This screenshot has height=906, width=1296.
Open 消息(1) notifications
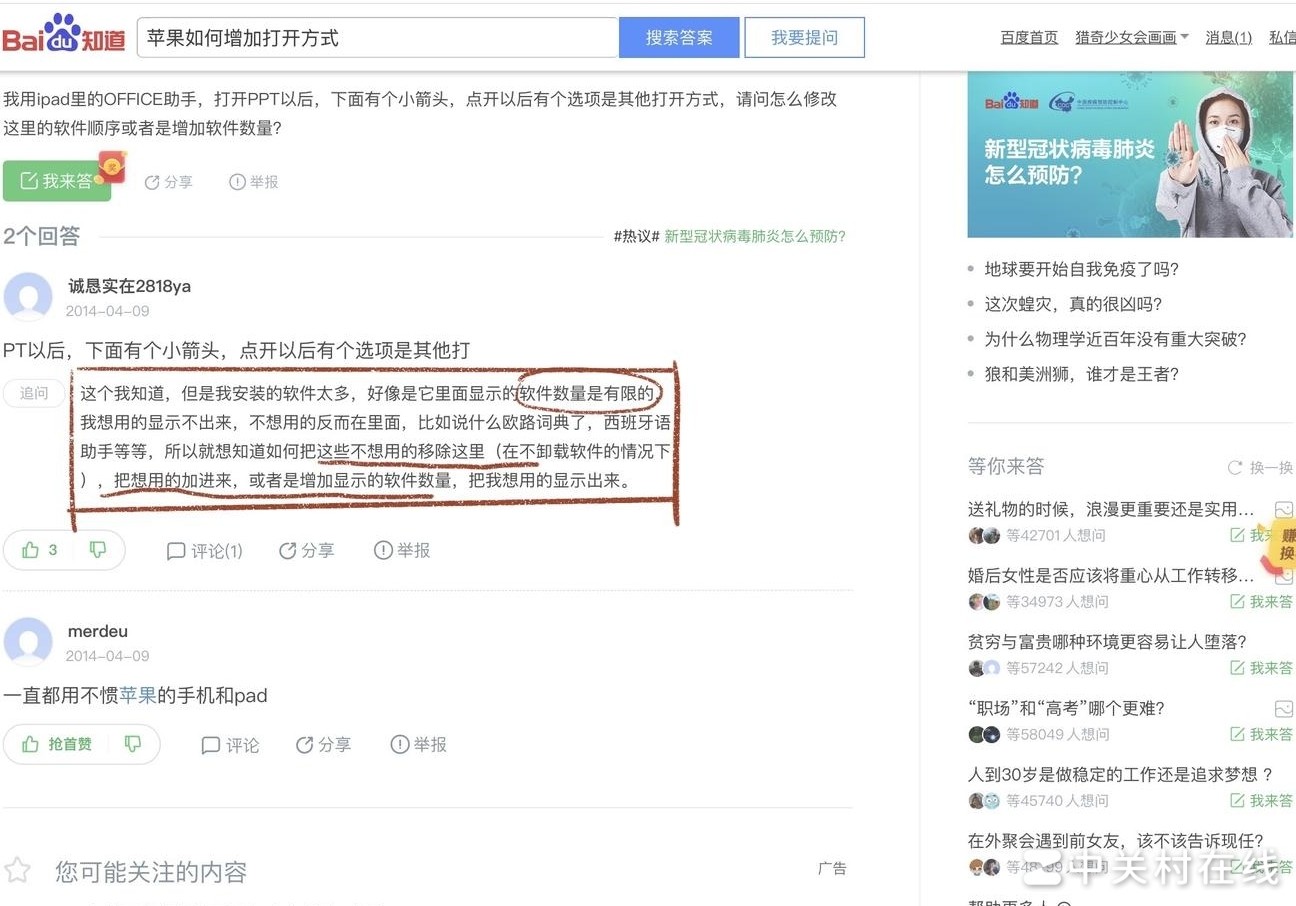click(1228, 37)
